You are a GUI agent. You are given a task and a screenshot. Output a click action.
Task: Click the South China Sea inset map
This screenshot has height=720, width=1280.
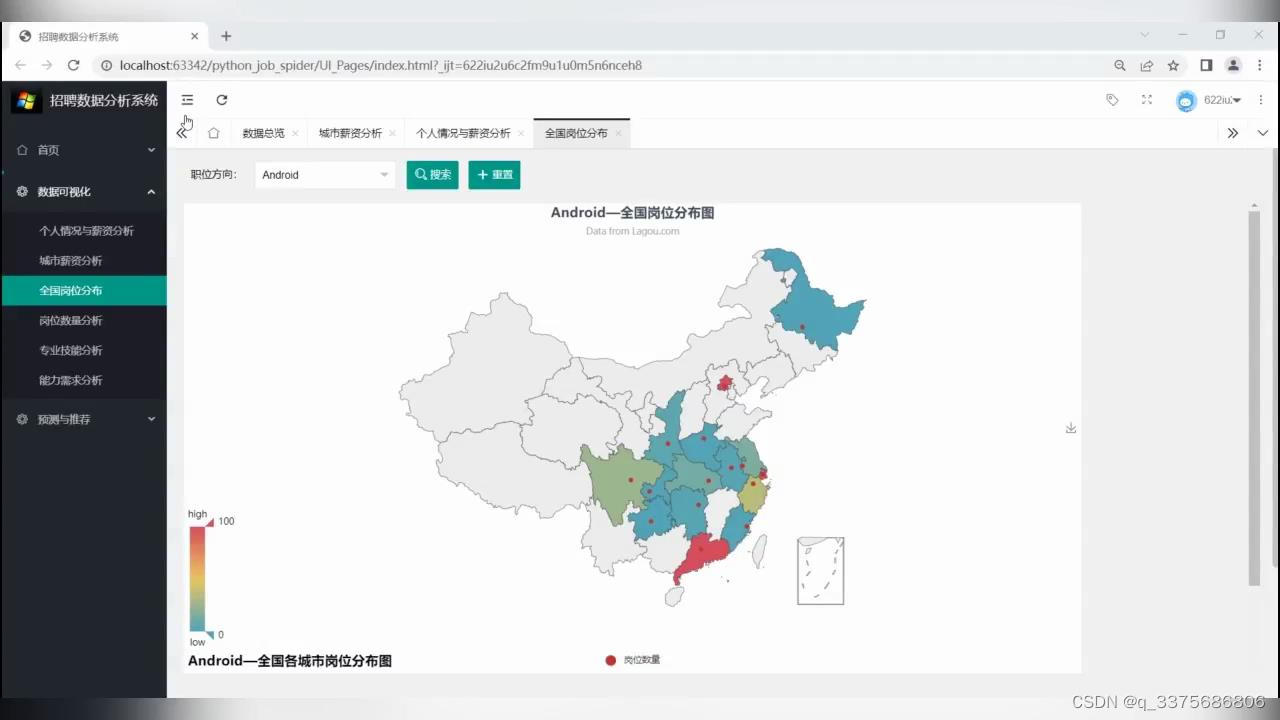click(821, 571)
